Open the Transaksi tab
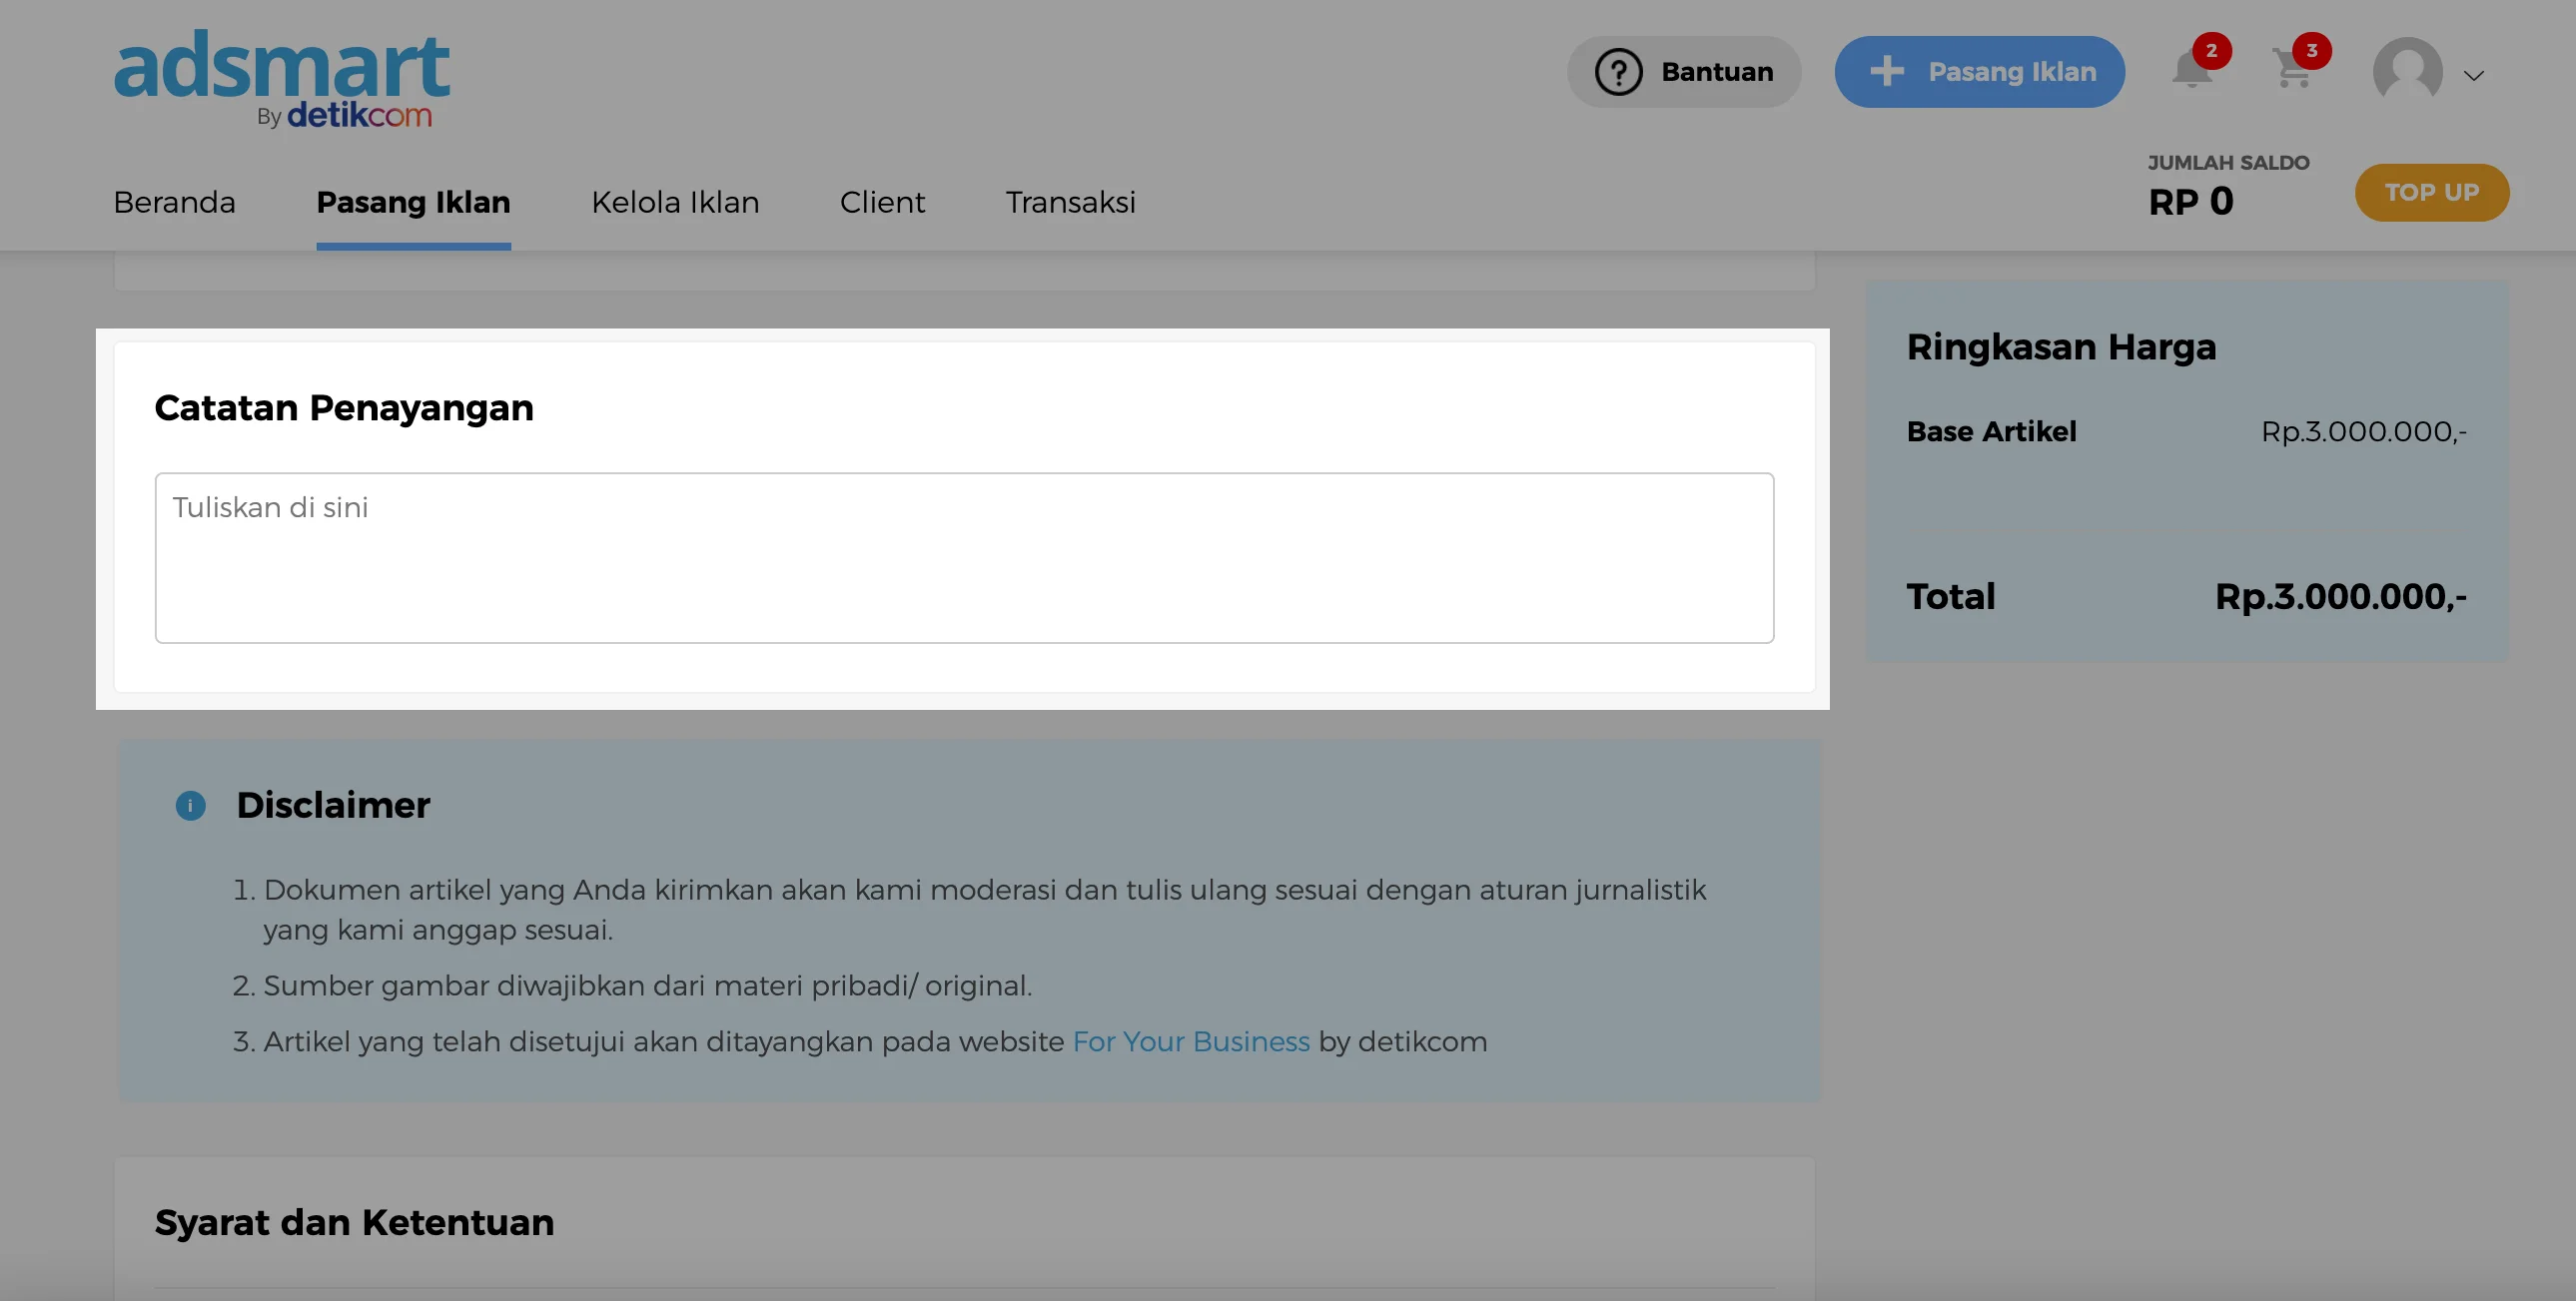 tap(1070, 203)
